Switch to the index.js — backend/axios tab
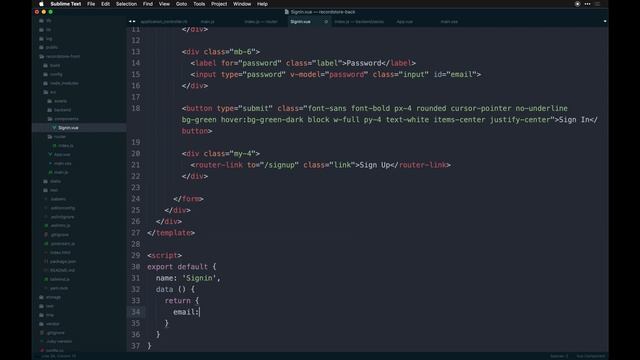The height and width of the screenshot is (360, 640). click(x=359, y=22)
